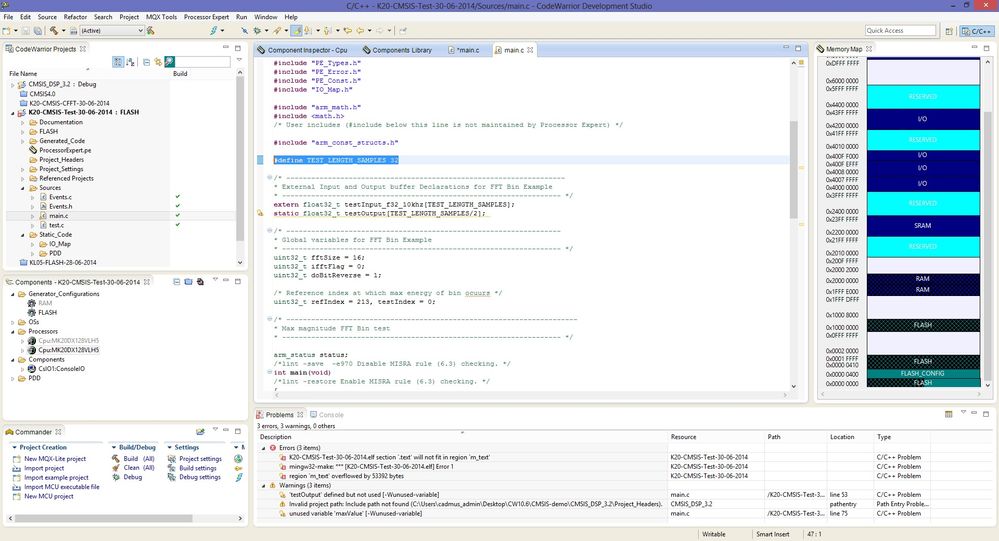Toggle Mark Occurrences toolbar button

[x=297, y=31]
